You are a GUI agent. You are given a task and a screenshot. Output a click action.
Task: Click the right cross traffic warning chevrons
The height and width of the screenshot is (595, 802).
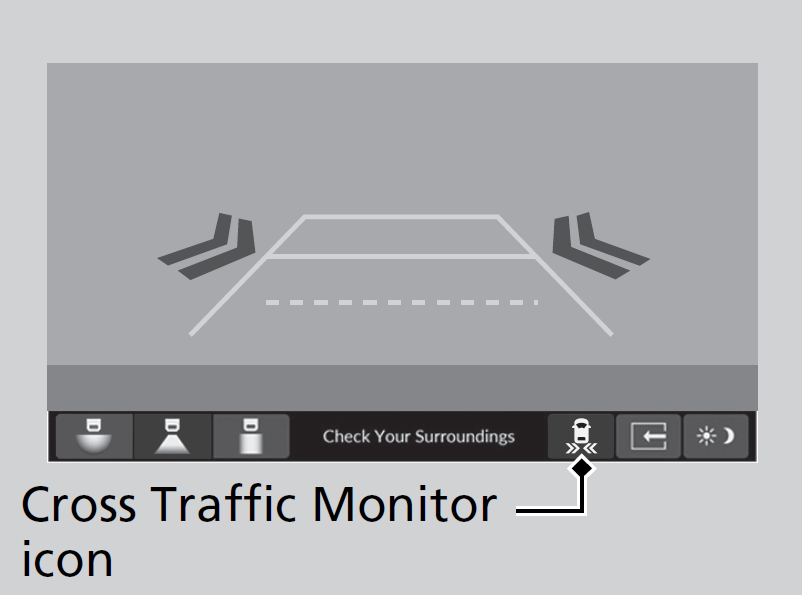pyautogui.click(x=601, y=246)
